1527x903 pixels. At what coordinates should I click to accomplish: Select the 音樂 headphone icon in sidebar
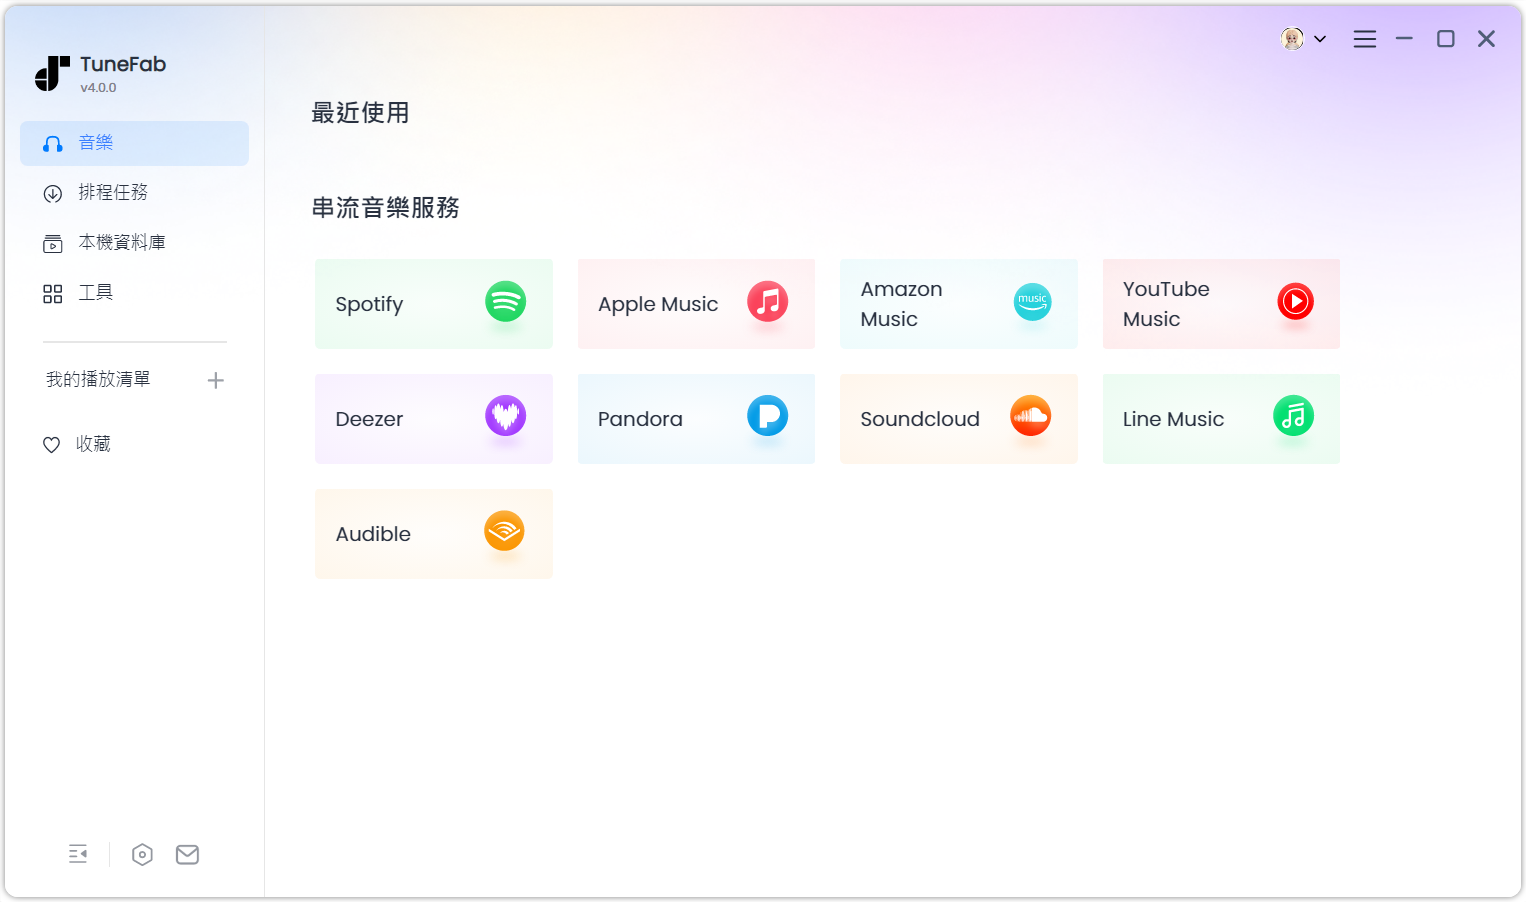point(53,143)
